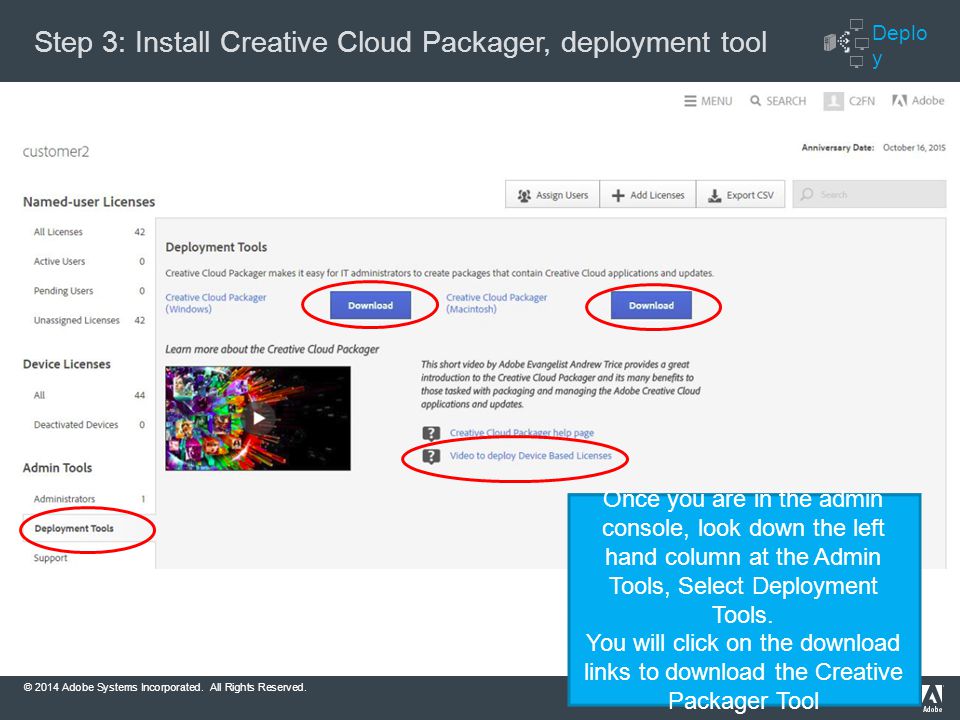The width and height of the screenshot is (960, 720).
Task: Click the customer2 account name
Action: coord(56,151)
